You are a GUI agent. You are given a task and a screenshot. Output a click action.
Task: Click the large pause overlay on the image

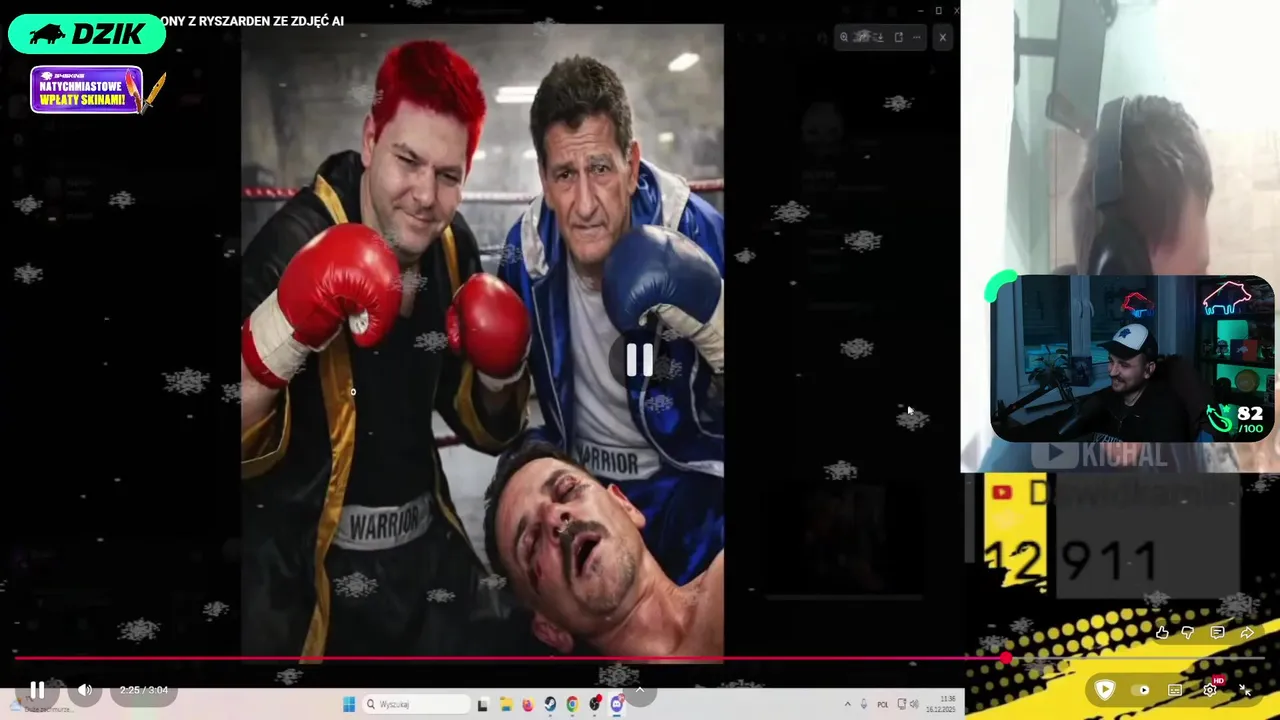[640, 360]
